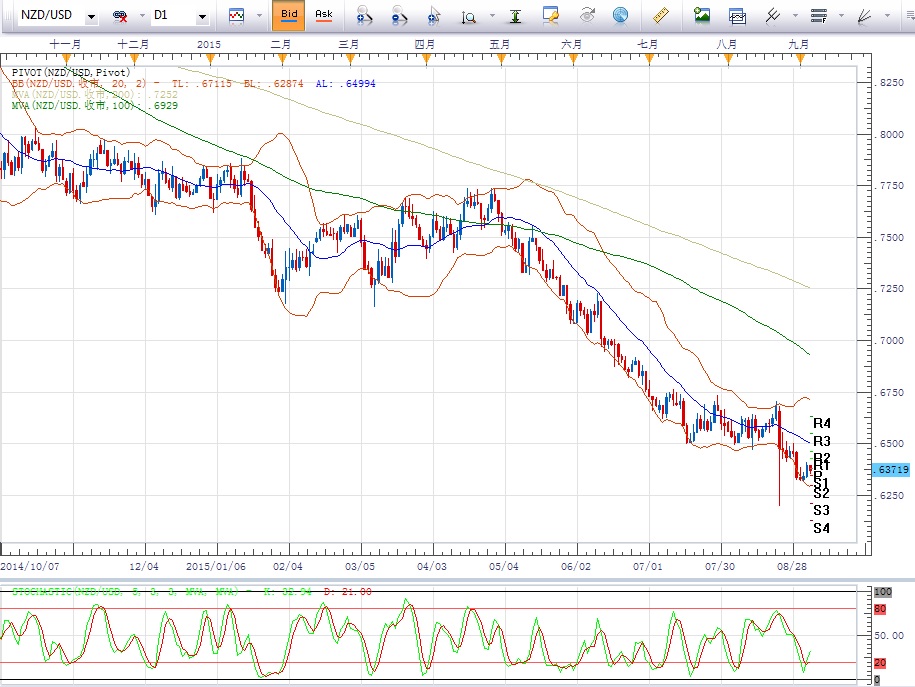Click the AL: .64994 Bollinger value

[x=345, y=83]
